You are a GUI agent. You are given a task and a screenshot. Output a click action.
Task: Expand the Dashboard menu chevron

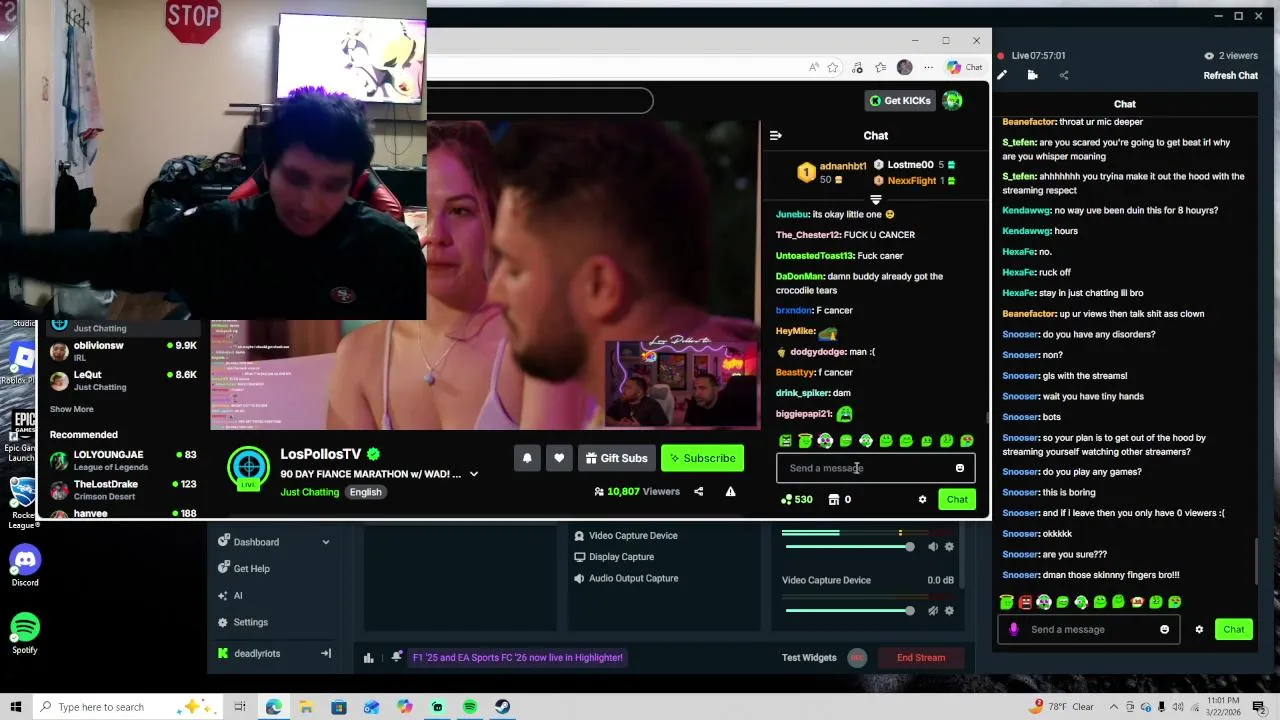tap(325, 542)
